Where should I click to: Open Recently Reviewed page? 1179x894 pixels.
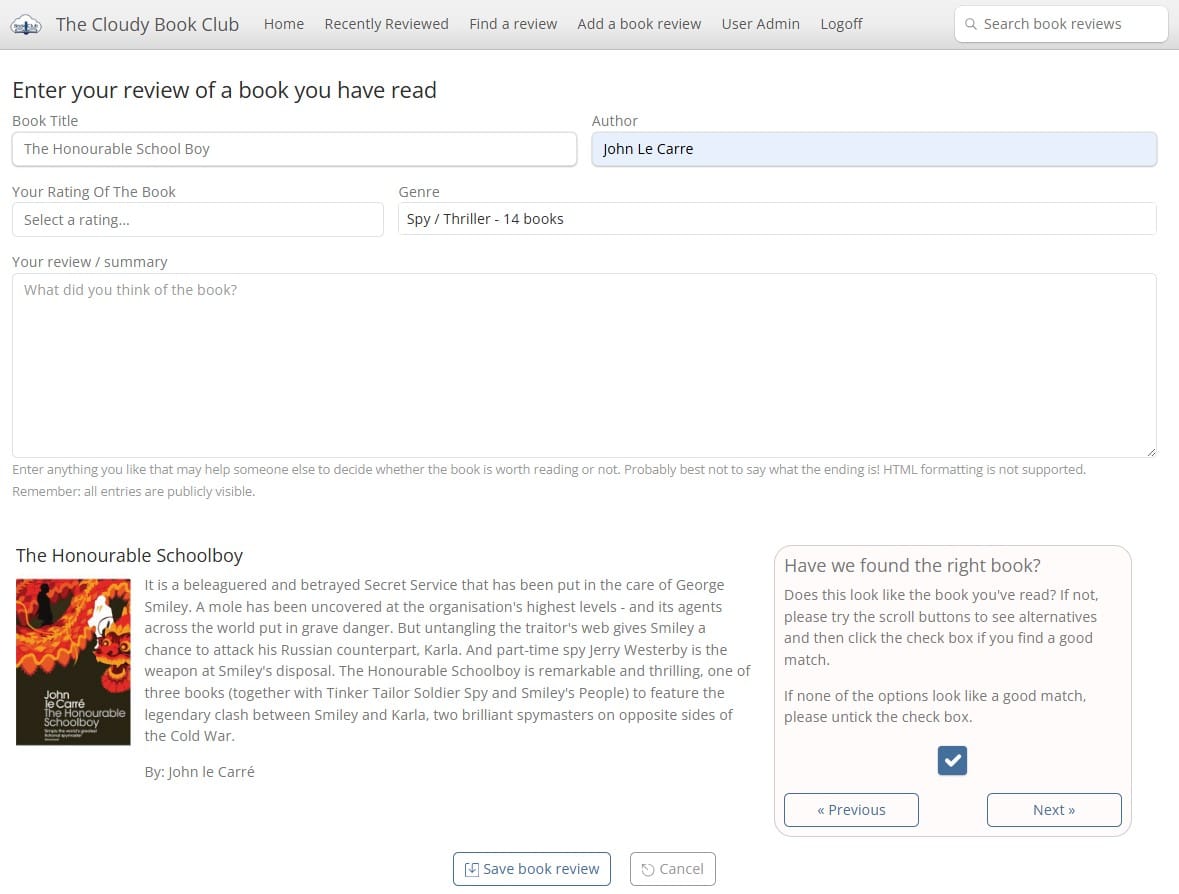[386, 24]
